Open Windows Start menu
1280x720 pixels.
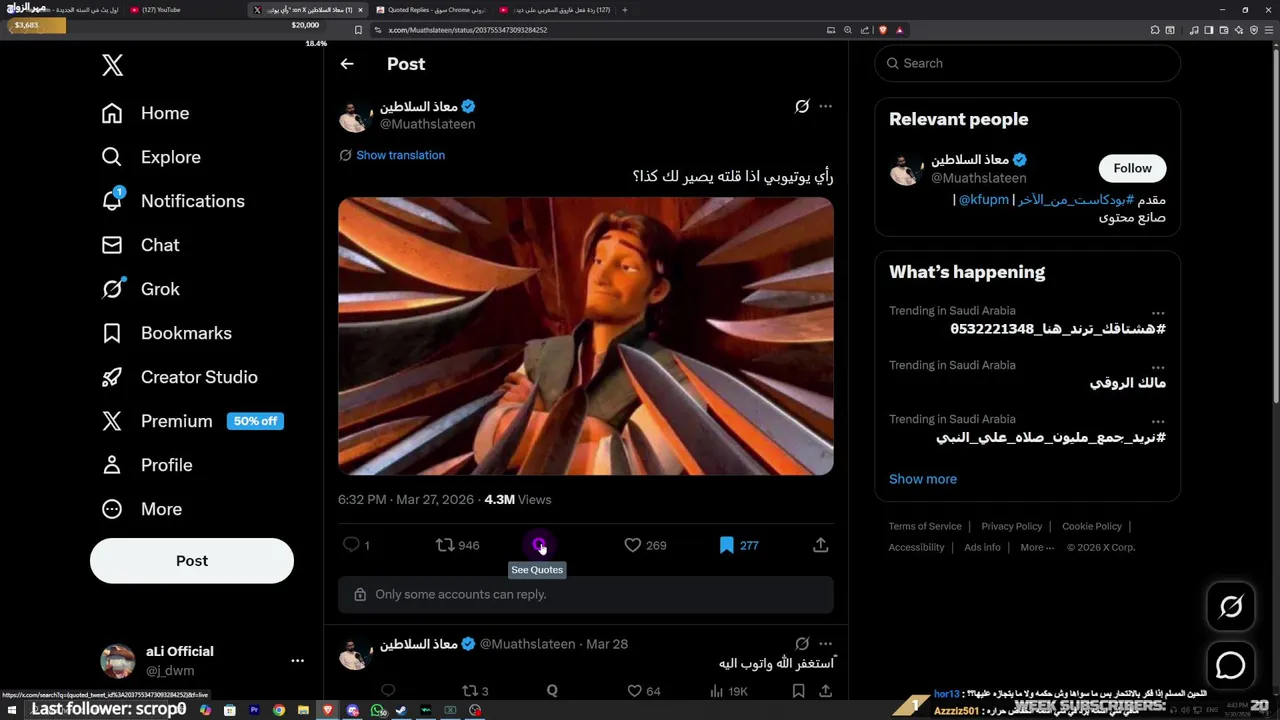tap(14, 710)
